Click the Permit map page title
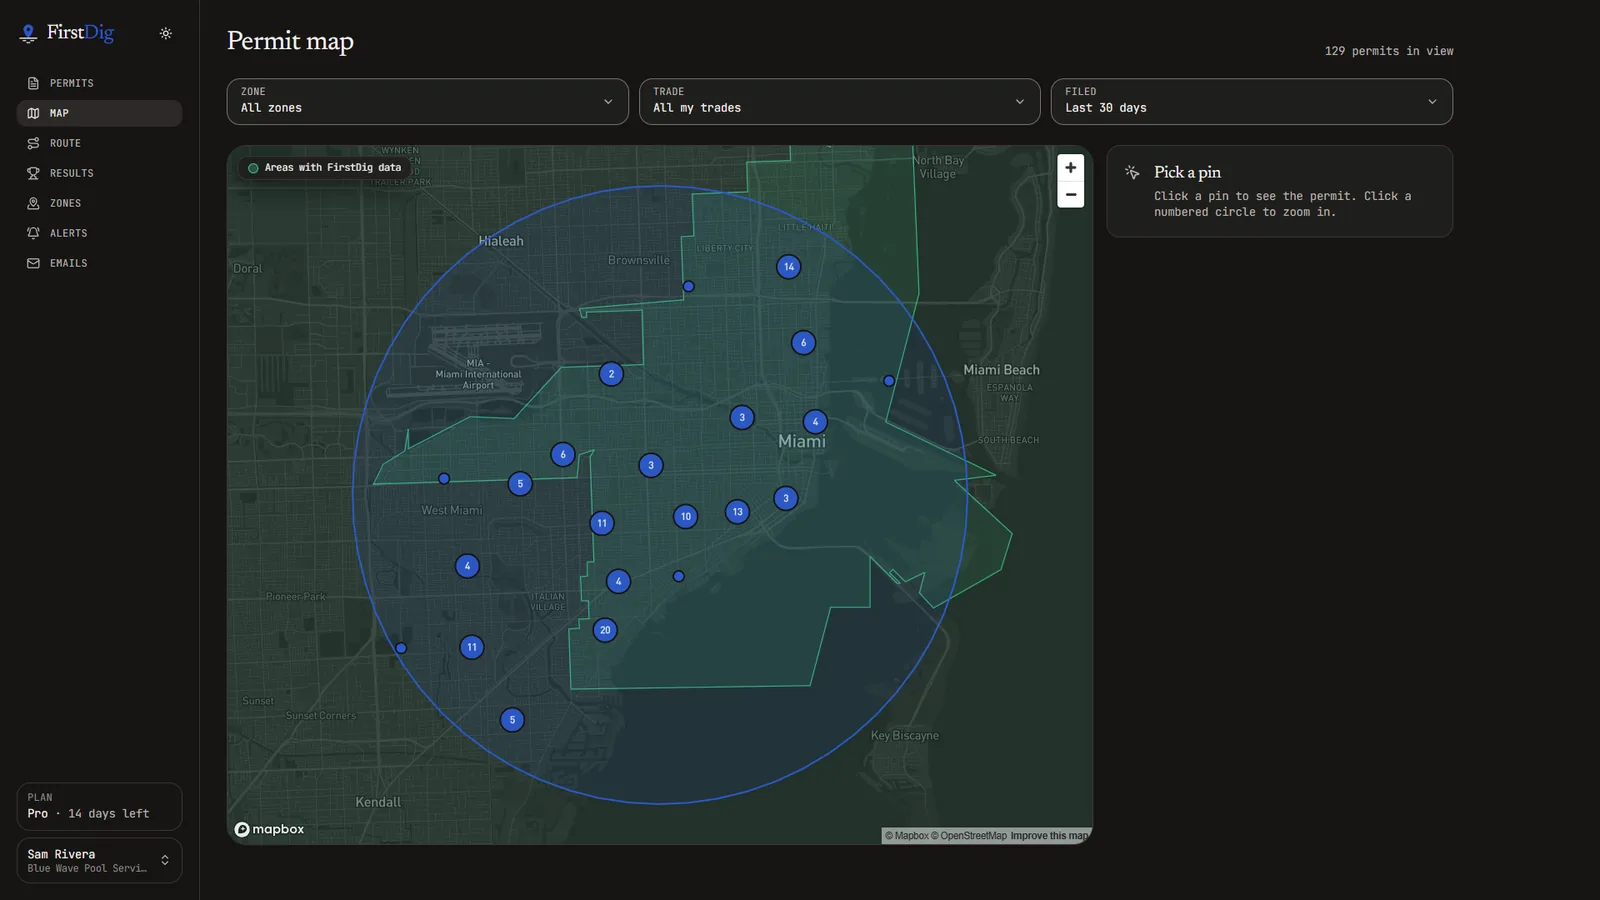This screenshot has width=1600, height=900. tap(290, 41)
